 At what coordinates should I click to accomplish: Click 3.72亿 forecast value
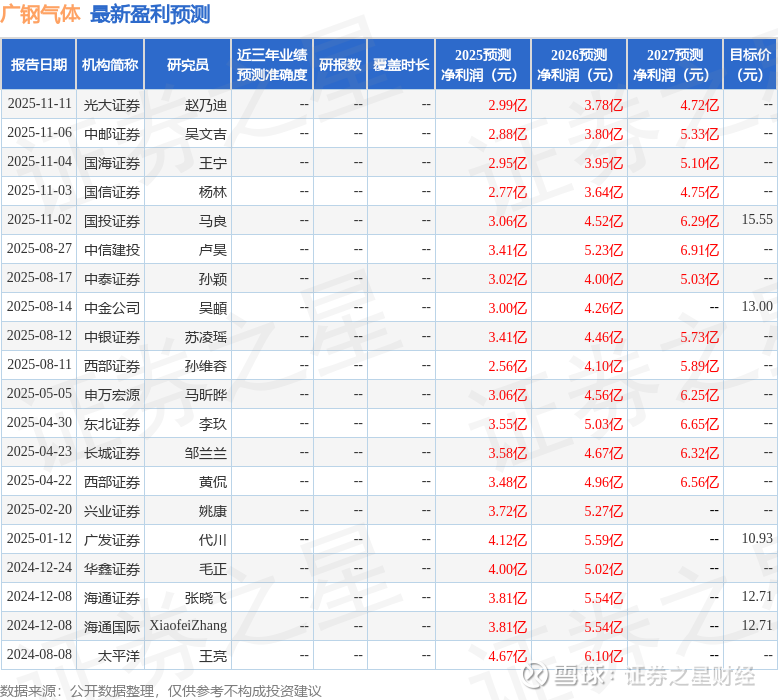pyautogui.click(x=507, y=511)
